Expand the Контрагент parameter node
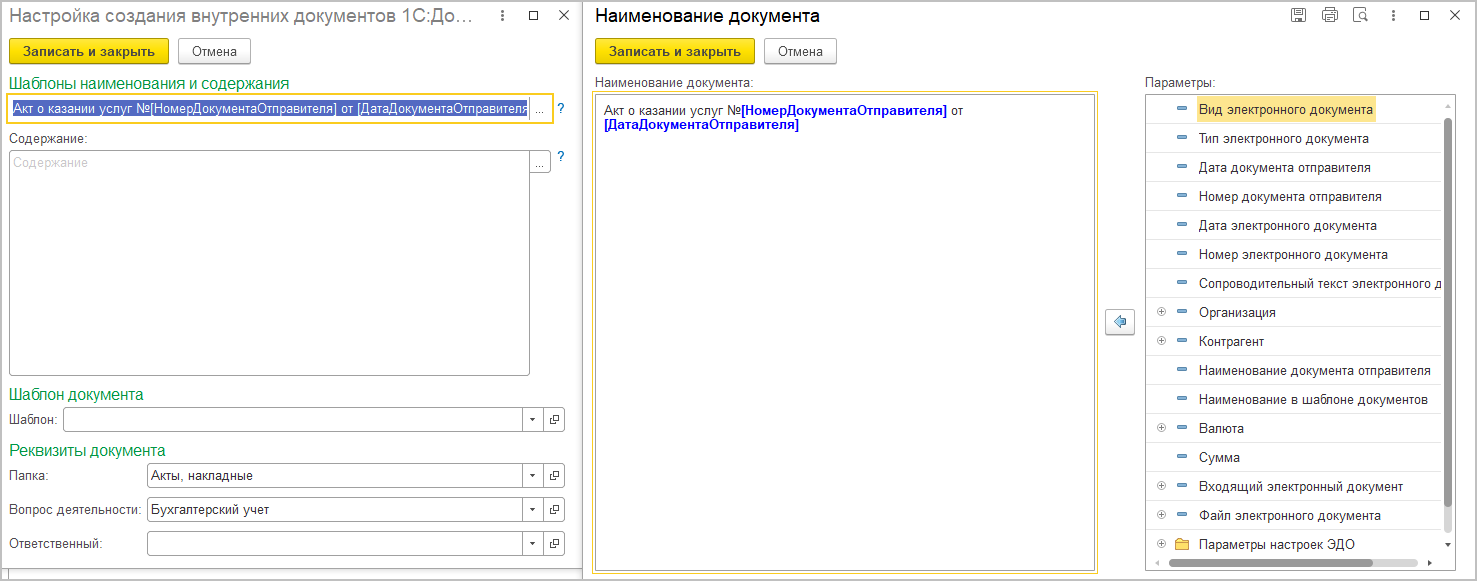The image size is (1477, 581). click(x=1161, y=341)
